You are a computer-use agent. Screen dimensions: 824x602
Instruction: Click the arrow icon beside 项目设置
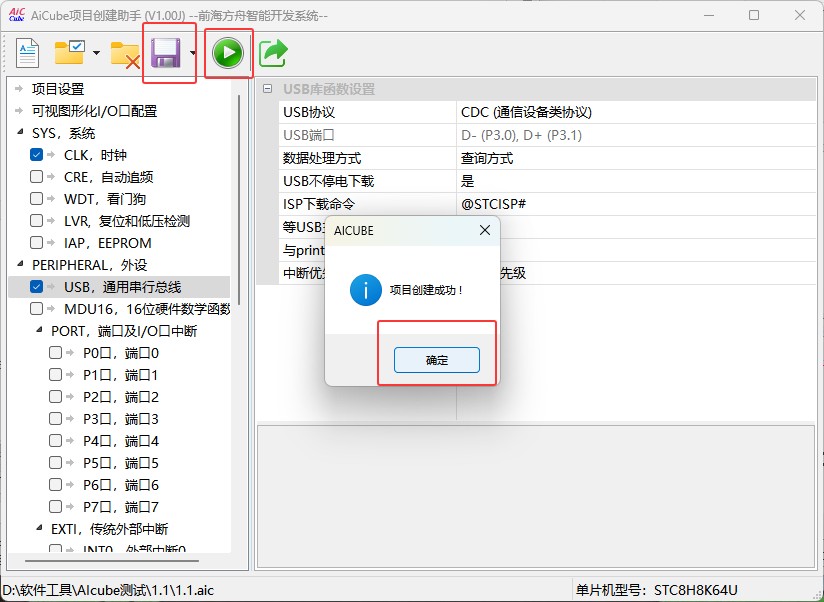click(19, 89)
